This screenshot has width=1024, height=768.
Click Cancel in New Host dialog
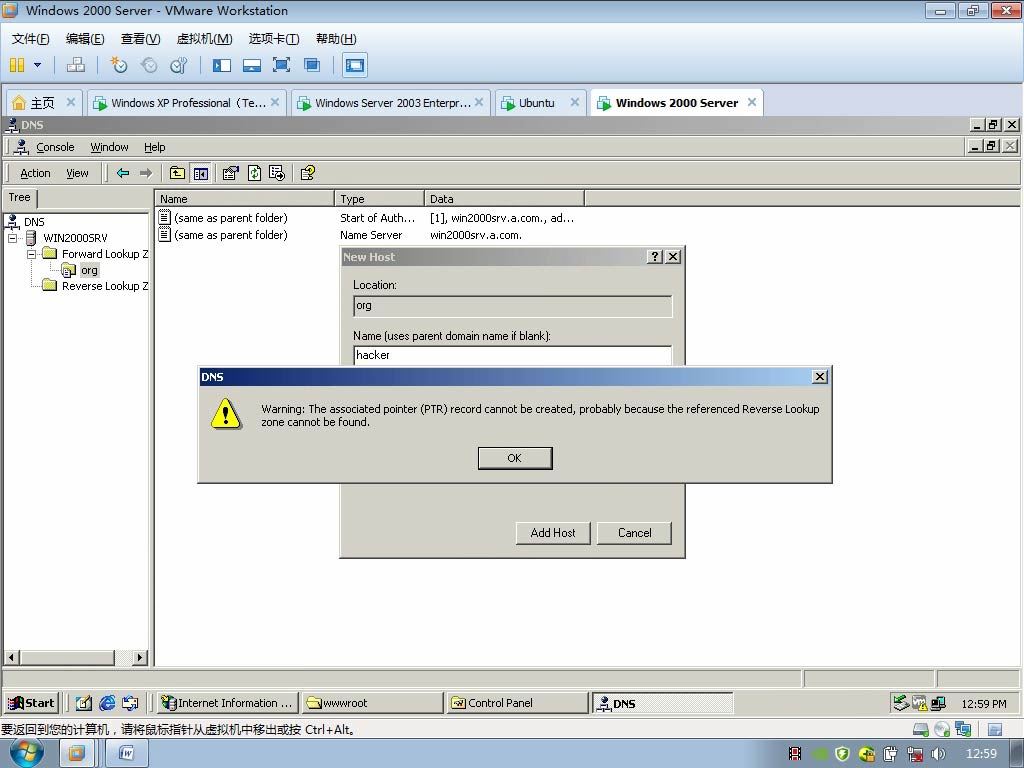634,533
